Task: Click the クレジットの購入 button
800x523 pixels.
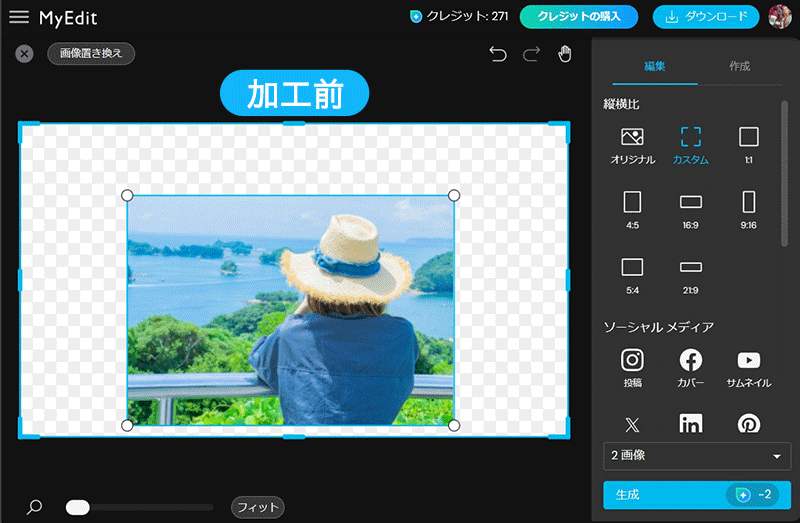Action: (x=579, y=17)
